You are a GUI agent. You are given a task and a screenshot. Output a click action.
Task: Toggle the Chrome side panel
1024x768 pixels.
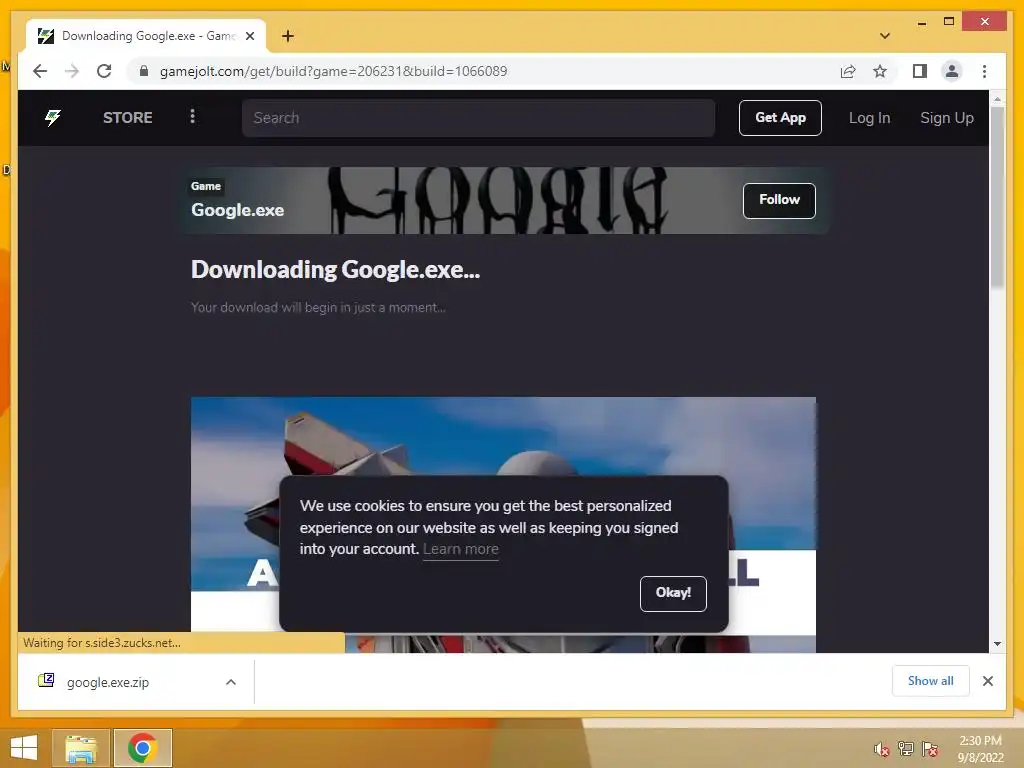[920, 71]
